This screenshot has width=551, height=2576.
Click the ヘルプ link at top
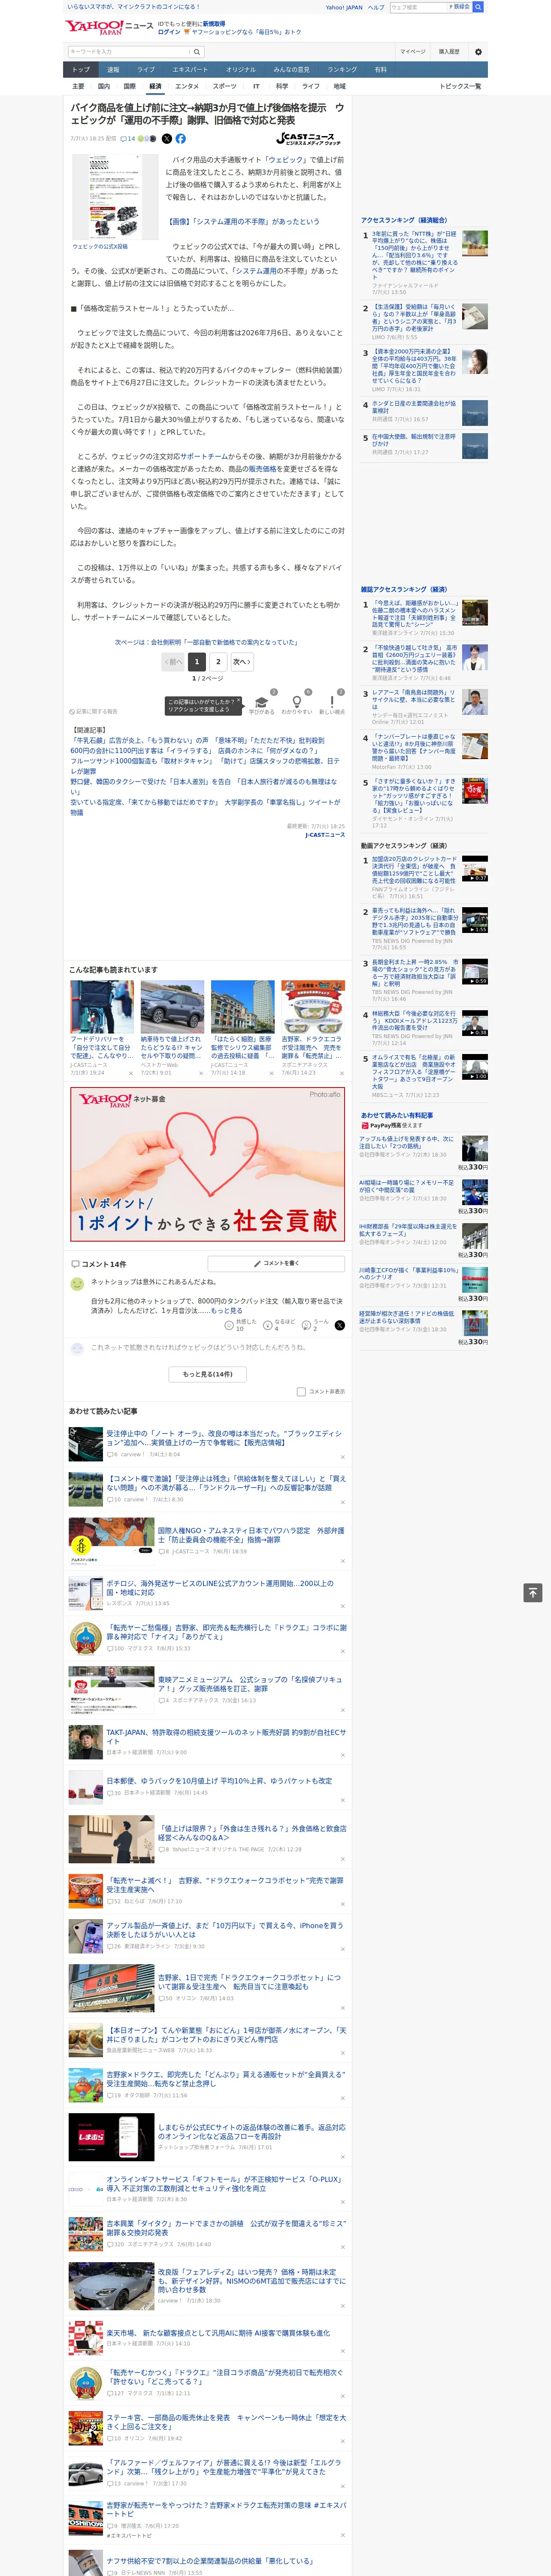[x=376, y=7]
